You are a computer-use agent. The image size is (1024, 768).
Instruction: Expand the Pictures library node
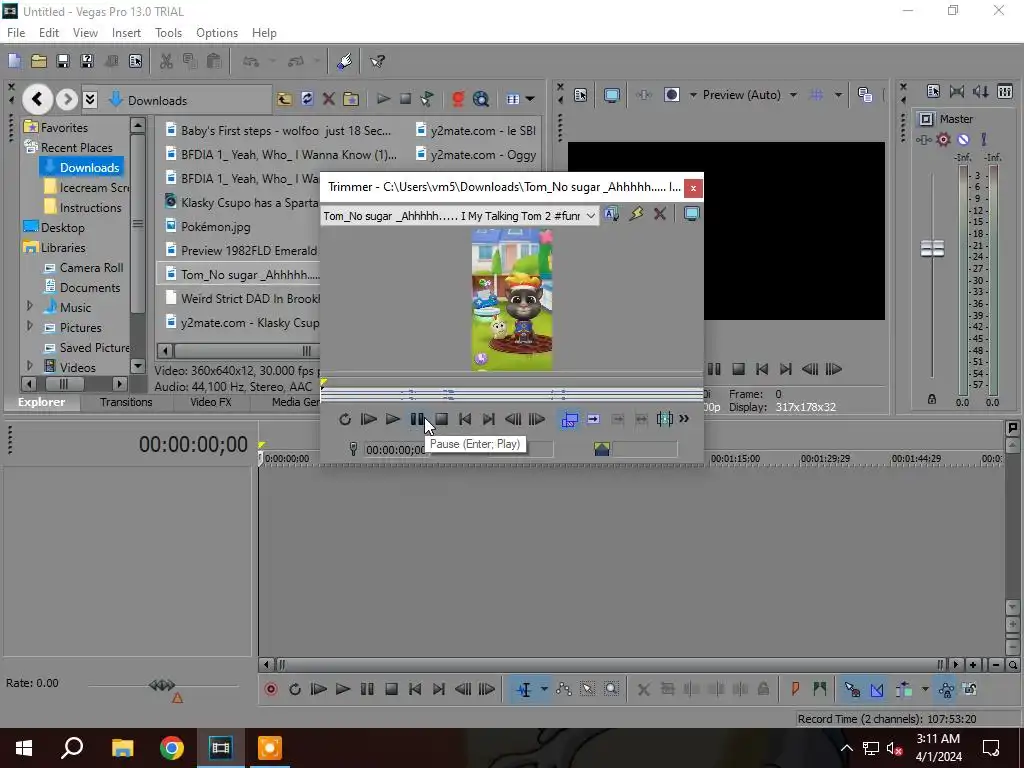click(29, 326)
